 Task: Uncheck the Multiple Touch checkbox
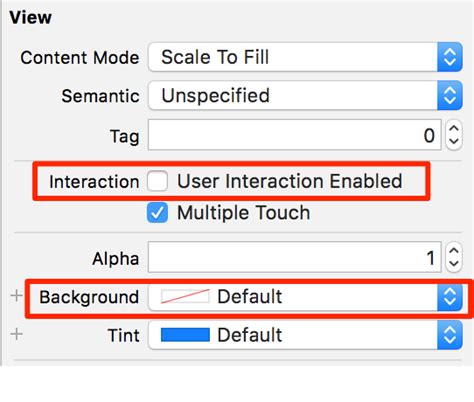(x=157, y=213)
